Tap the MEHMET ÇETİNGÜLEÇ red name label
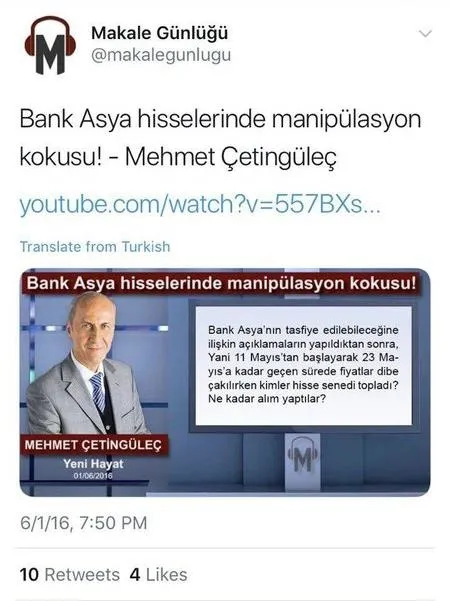450x601 pixels. (x=93, y=445)
